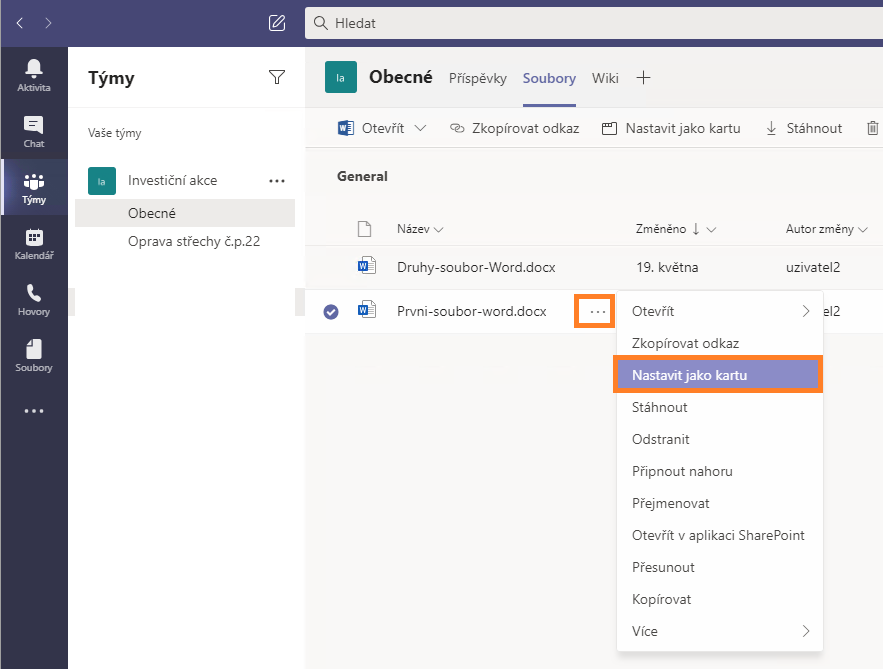Show more apps in left sidebar

click(x=34, y=411)
